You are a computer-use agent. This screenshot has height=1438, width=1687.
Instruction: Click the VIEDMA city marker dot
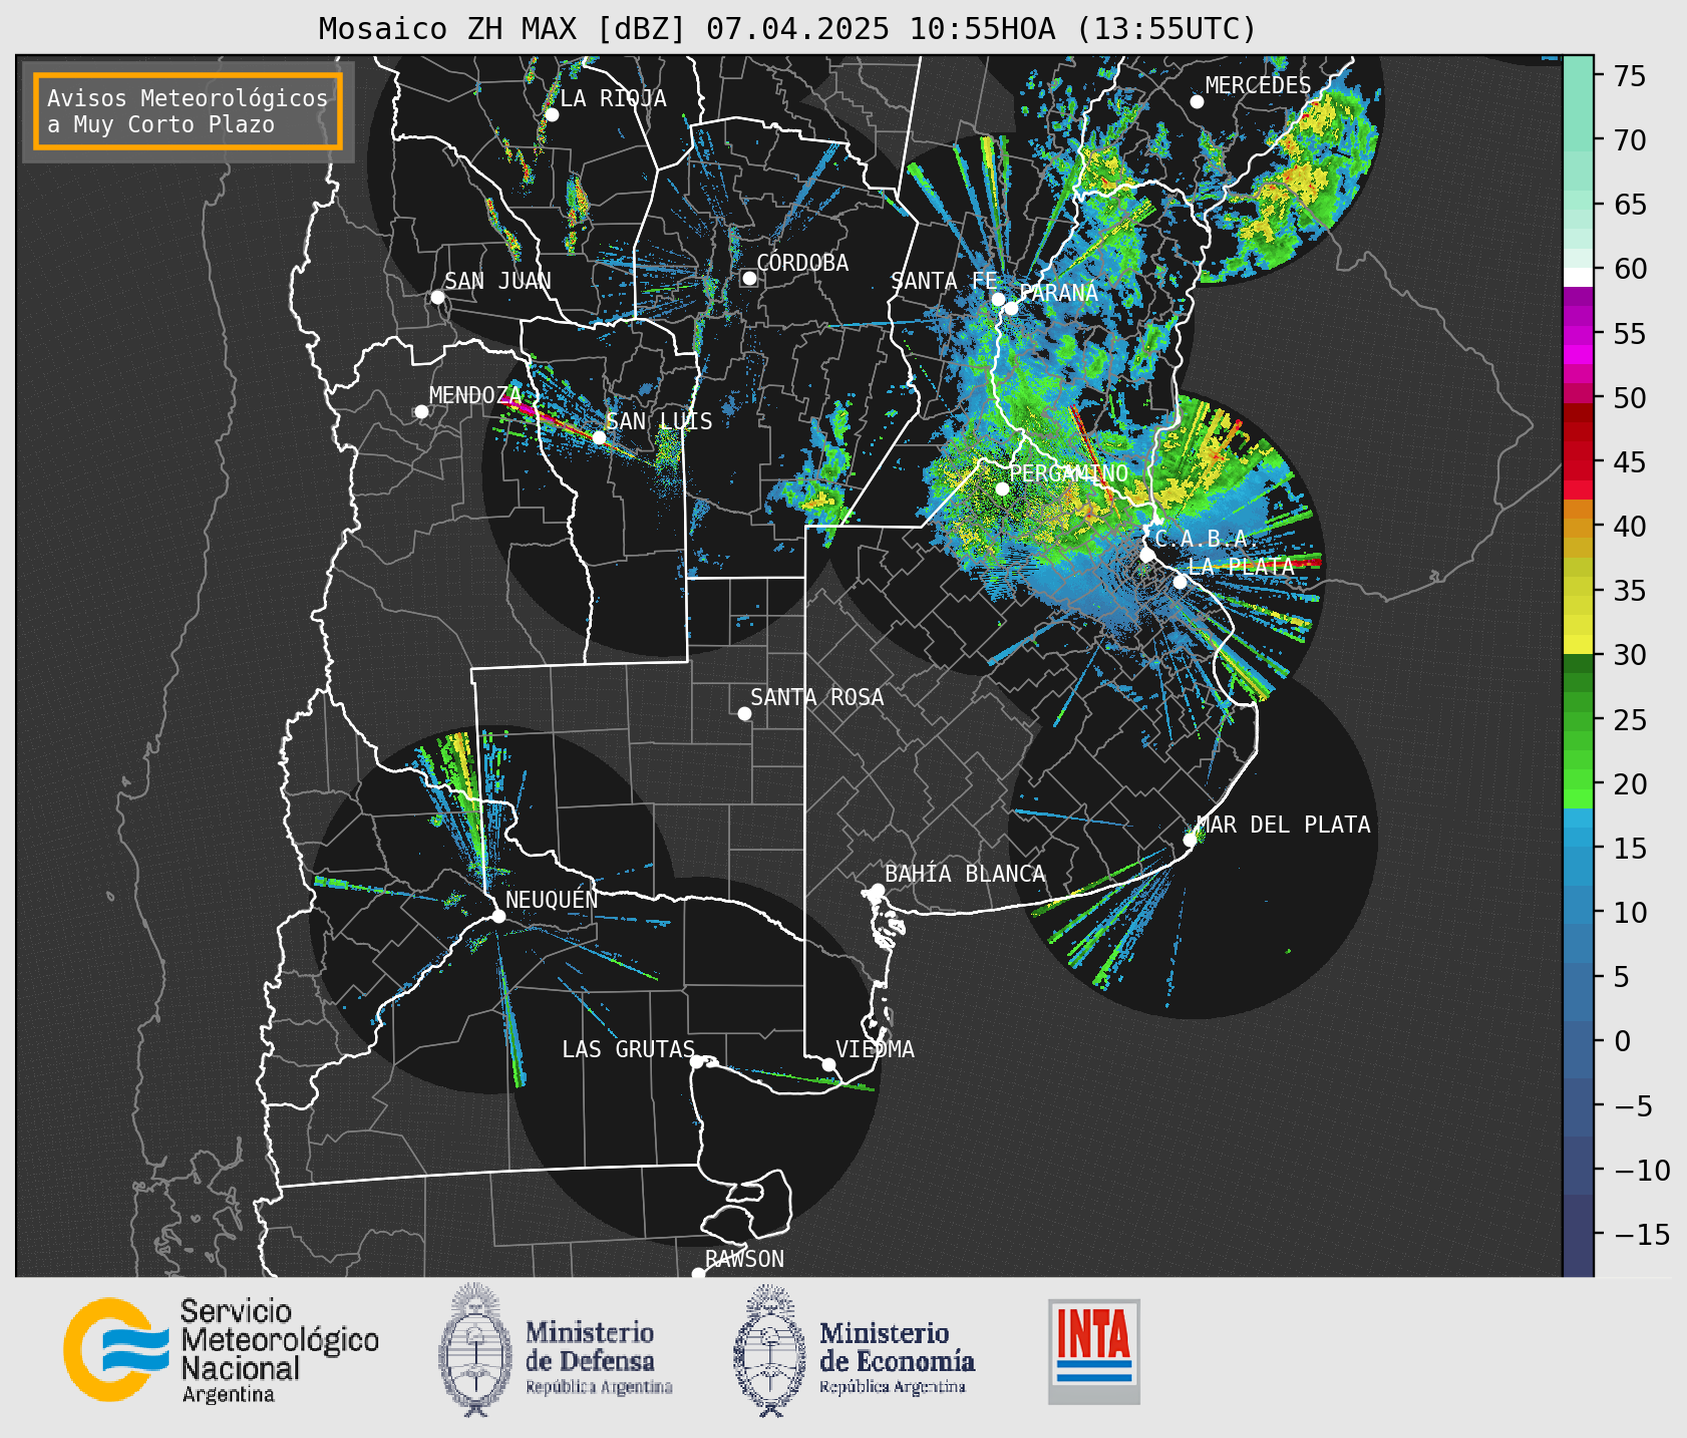click(x=828, y=1065)
